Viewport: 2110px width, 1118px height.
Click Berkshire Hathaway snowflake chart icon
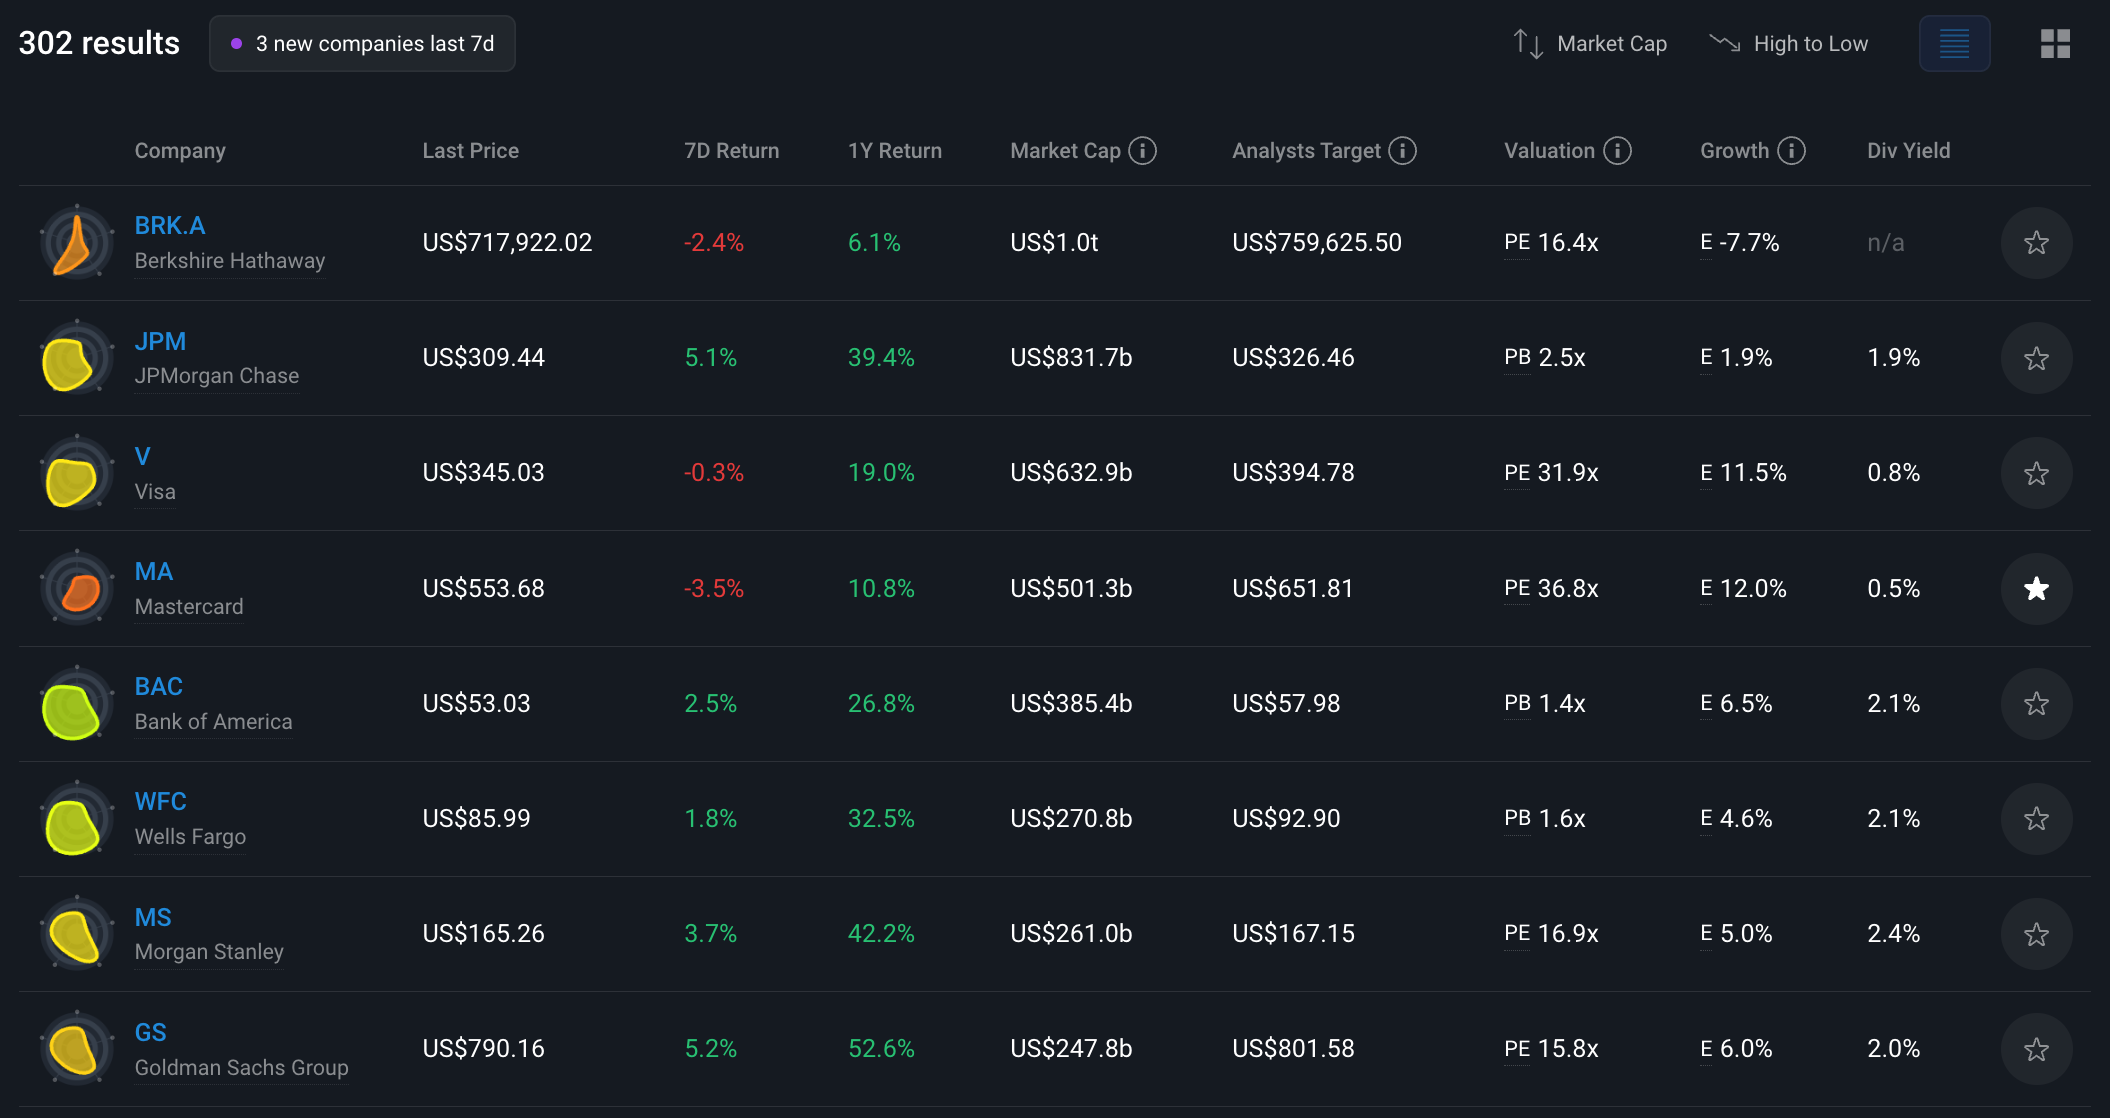76,243
